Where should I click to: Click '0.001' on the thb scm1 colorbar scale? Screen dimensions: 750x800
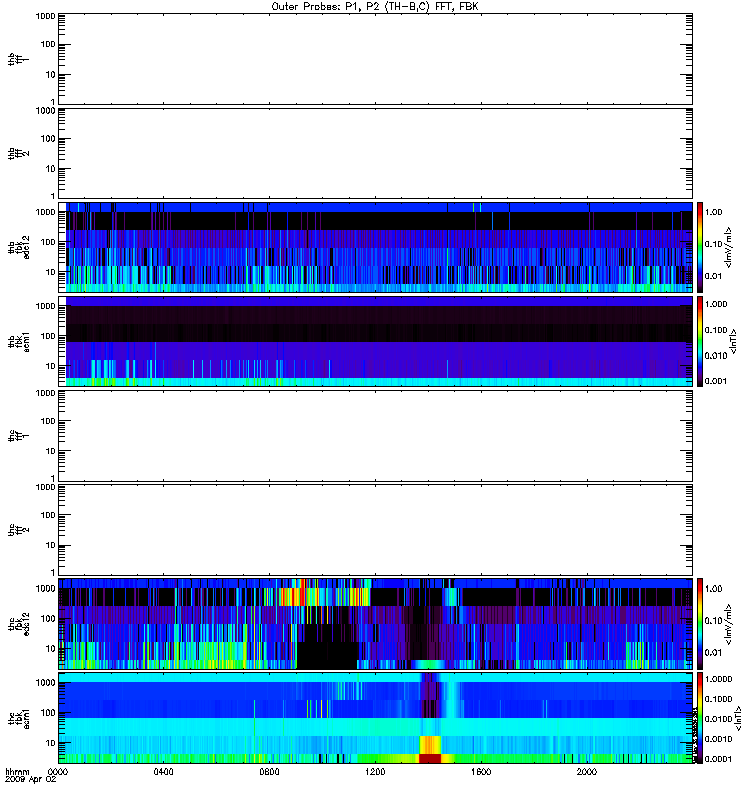coord(716,381)
